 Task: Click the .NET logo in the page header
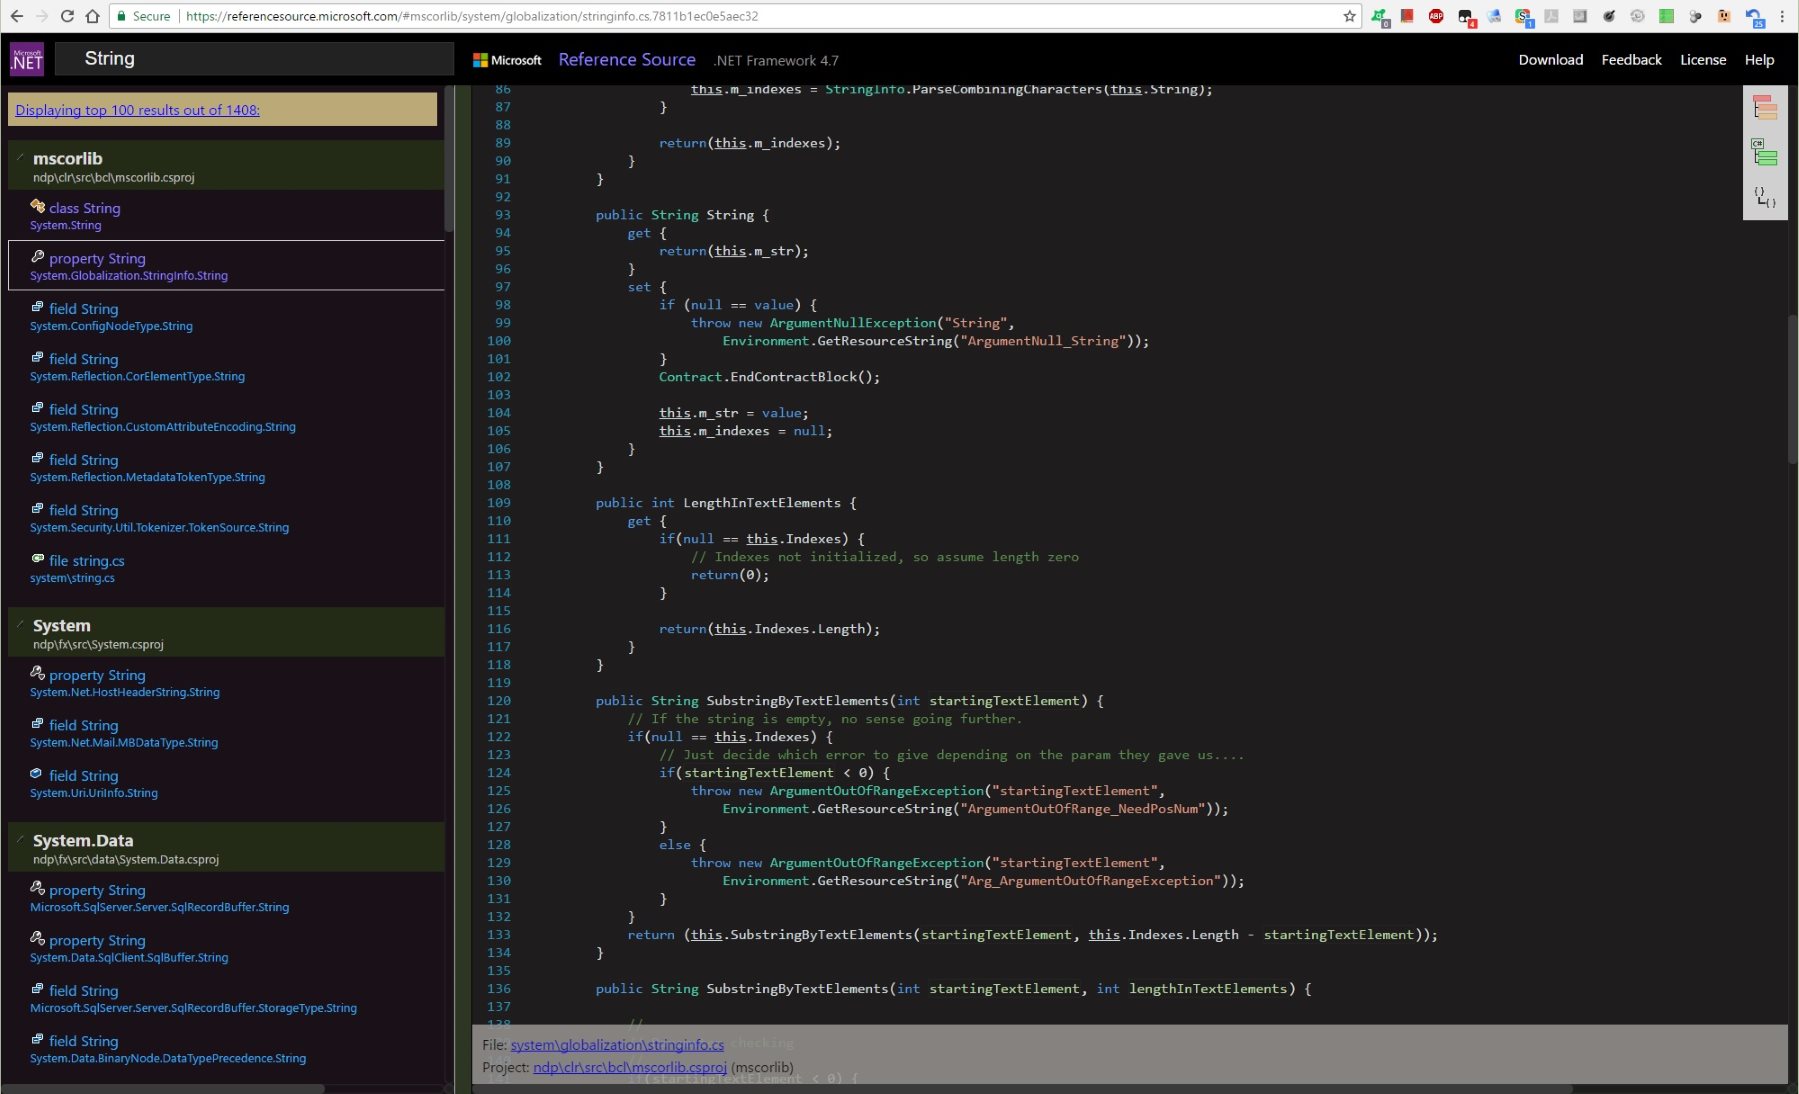[x=27, y=59]
